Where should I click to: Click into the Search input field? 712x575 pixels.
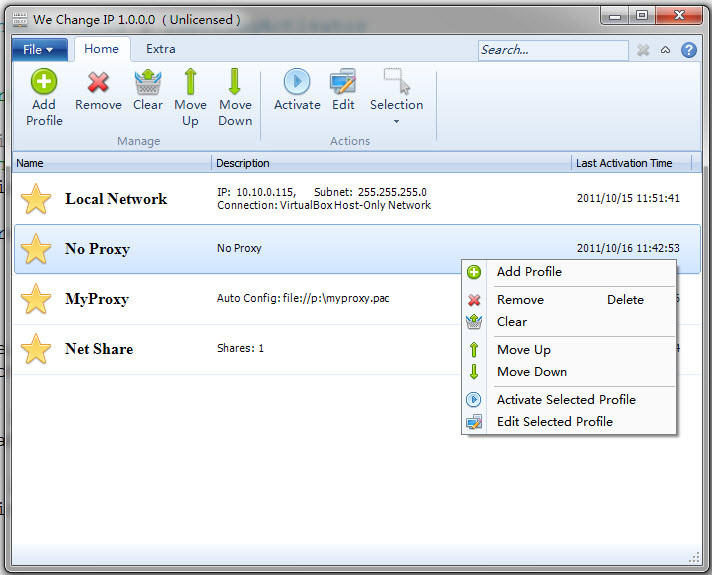pos(553,50)
